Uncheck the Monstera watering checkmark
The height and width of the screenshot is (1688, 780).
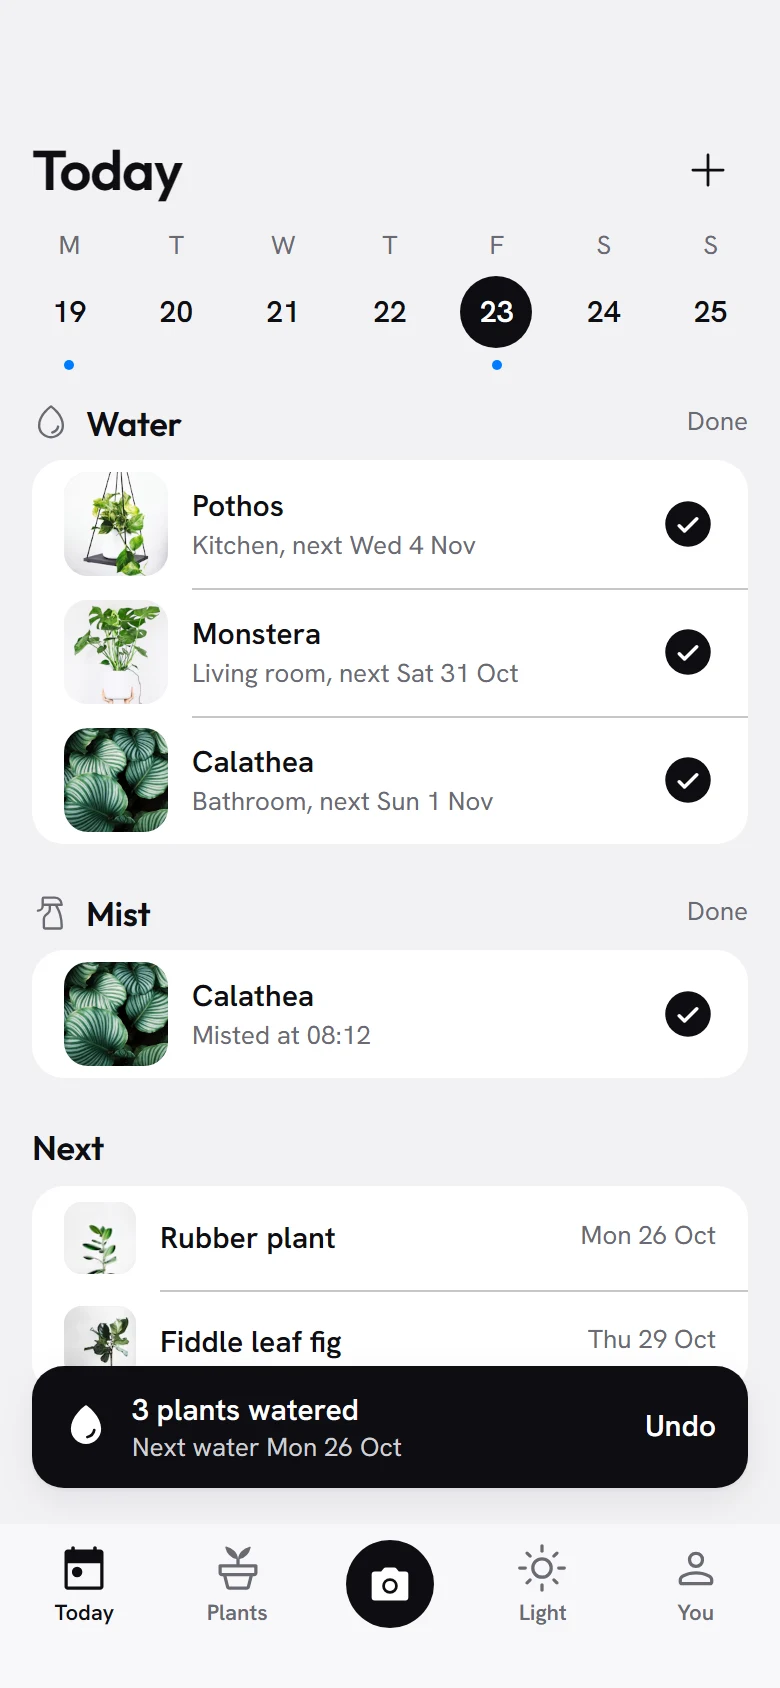[688, 652]
